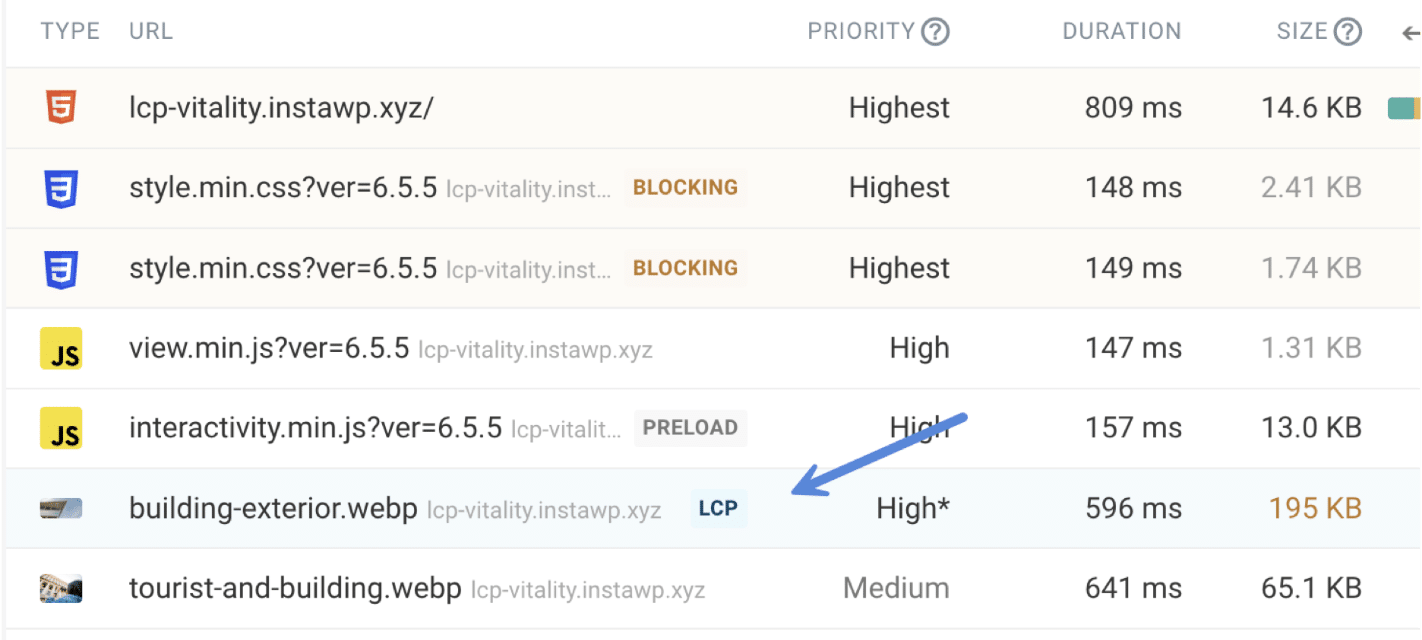Click the building-exterior.webp image thumbnail
This screenshot has width=1422, height=640.
pyautogui.click(x=60, y=508)
